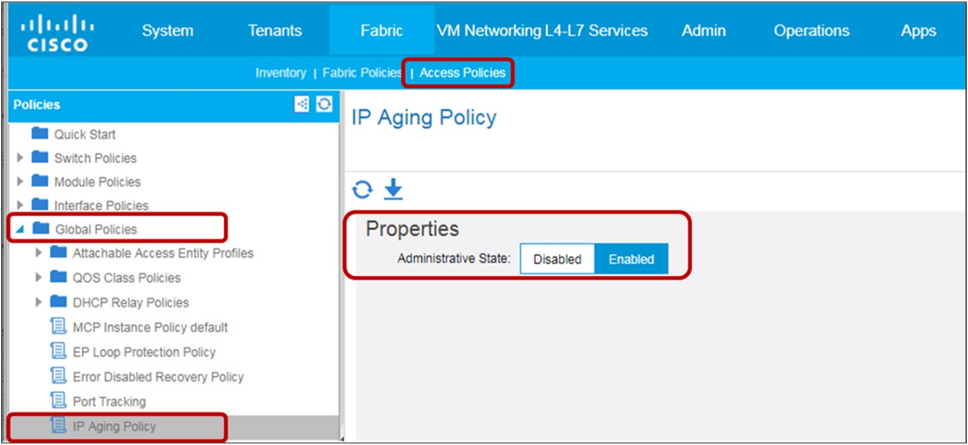Set Administrative State to Enabled
Viewport: 968px width, 445px height.
coord(631,259)
